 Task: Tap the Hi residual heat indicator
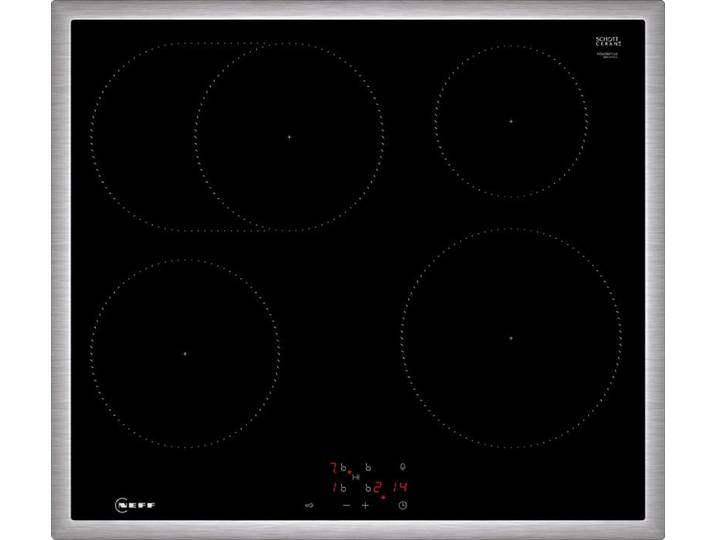(357, 477)
